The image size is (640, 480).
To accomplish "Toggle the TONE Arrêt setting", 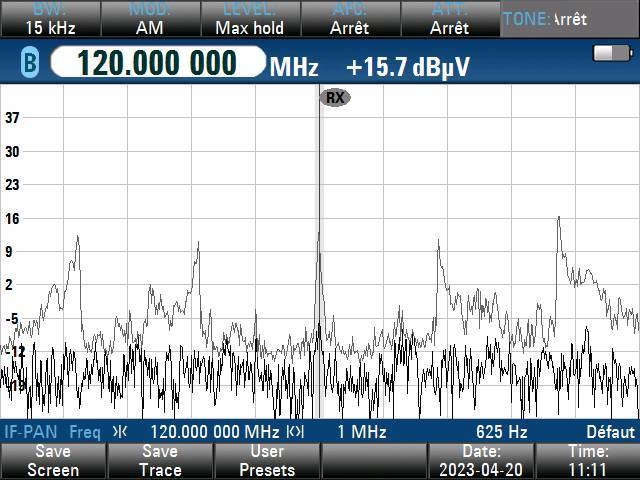I will tap(569, 19).
